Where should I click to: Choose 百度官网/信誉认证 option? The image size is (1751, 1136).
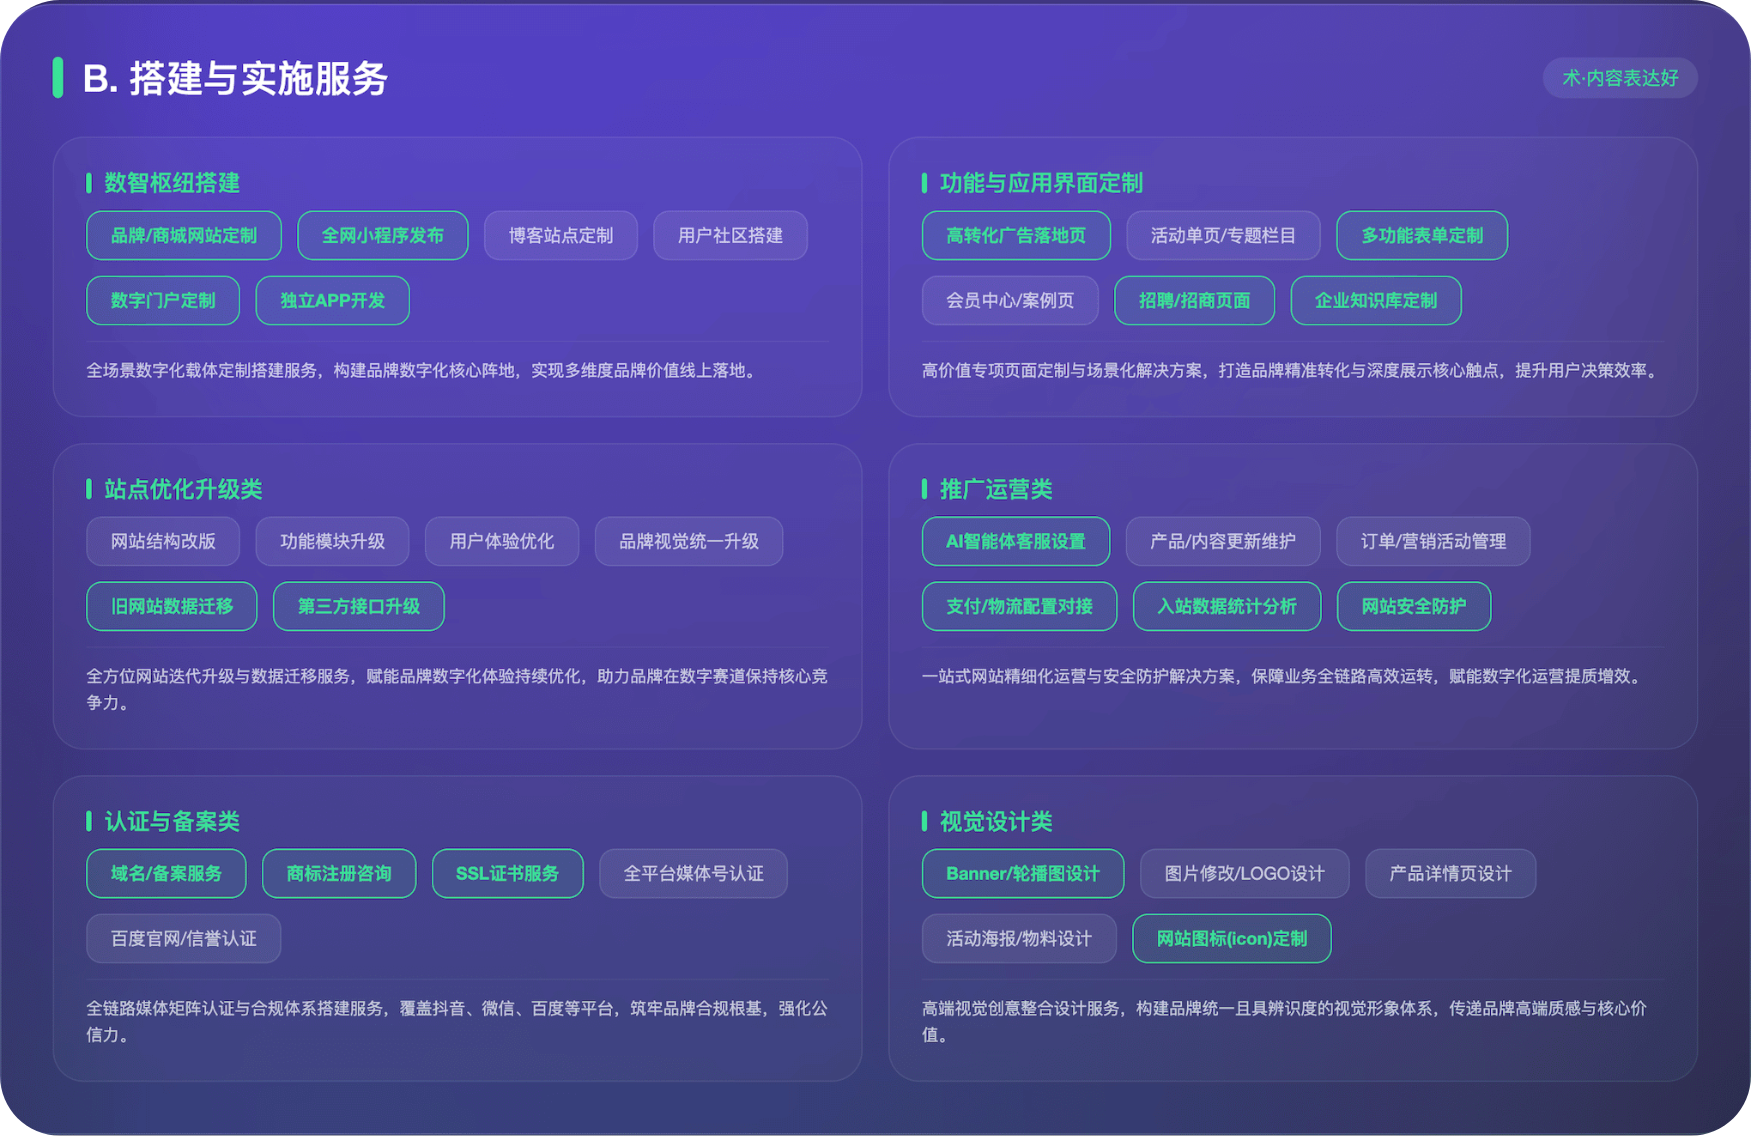coord(183,939)
